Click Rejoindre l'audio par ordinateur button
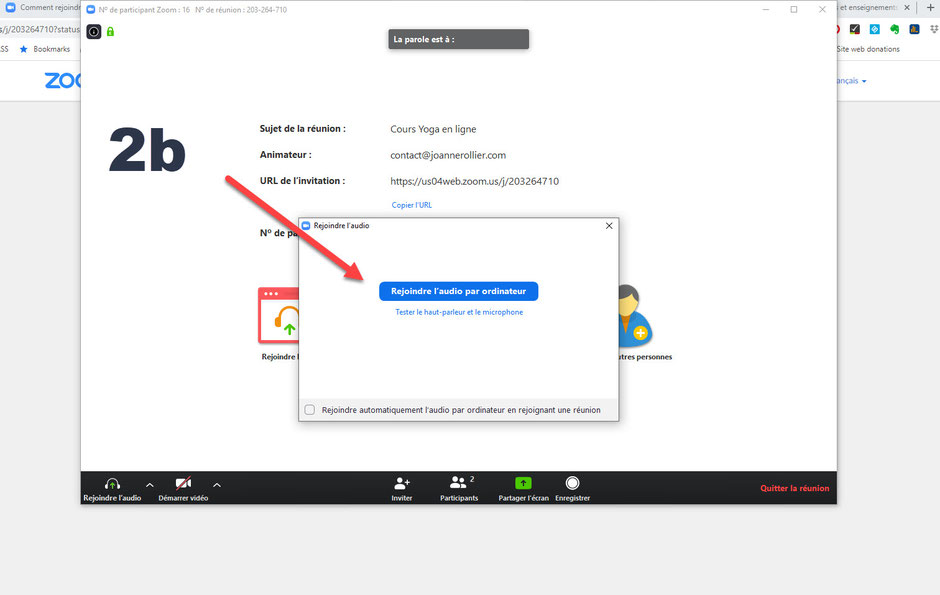The image size is (940, 595). click(x=459, y=291)
